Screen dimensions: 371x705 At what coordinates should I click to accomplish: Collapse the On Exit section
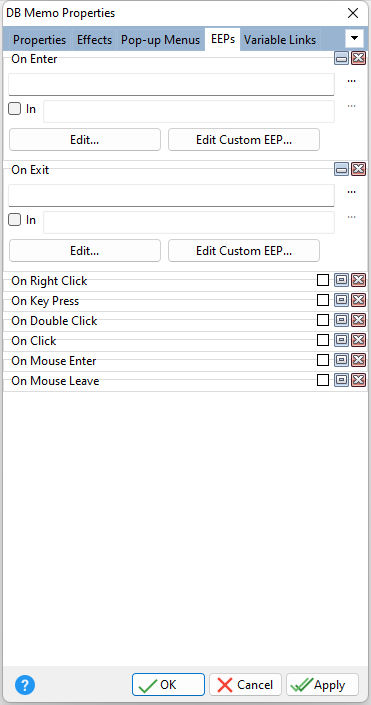[x=341, y=169]
